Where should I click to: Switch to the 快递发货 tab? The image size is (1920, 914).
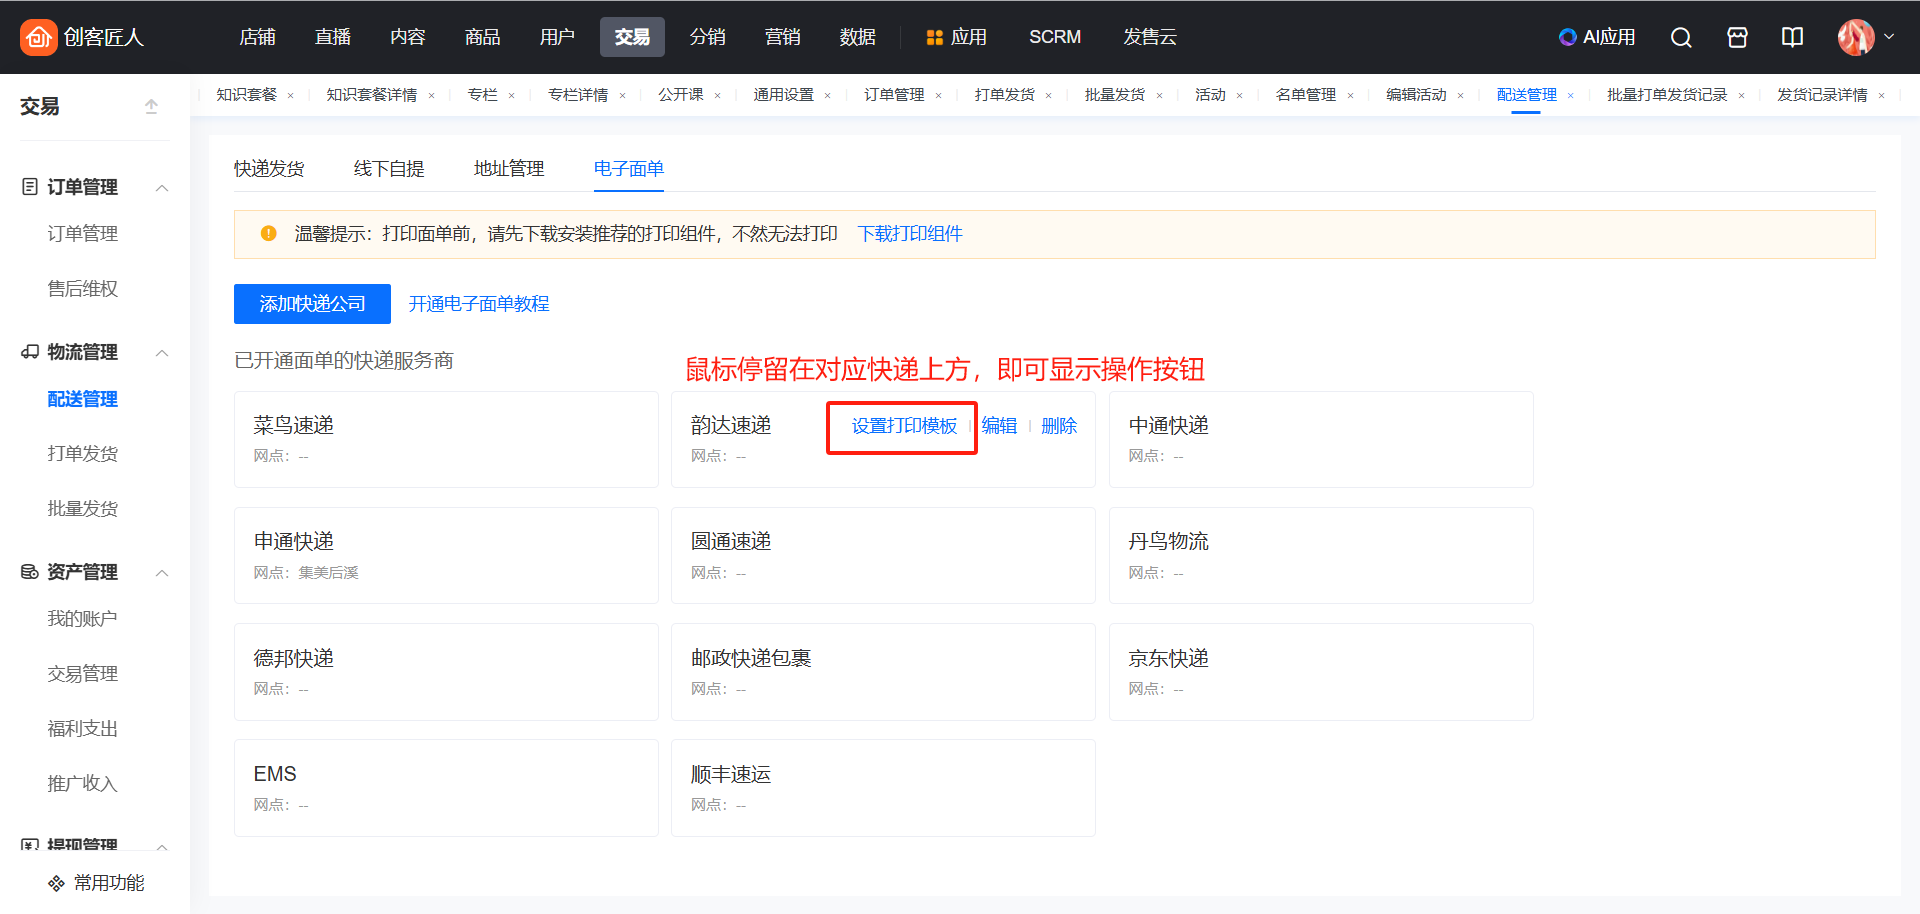(x=269, y=169)
